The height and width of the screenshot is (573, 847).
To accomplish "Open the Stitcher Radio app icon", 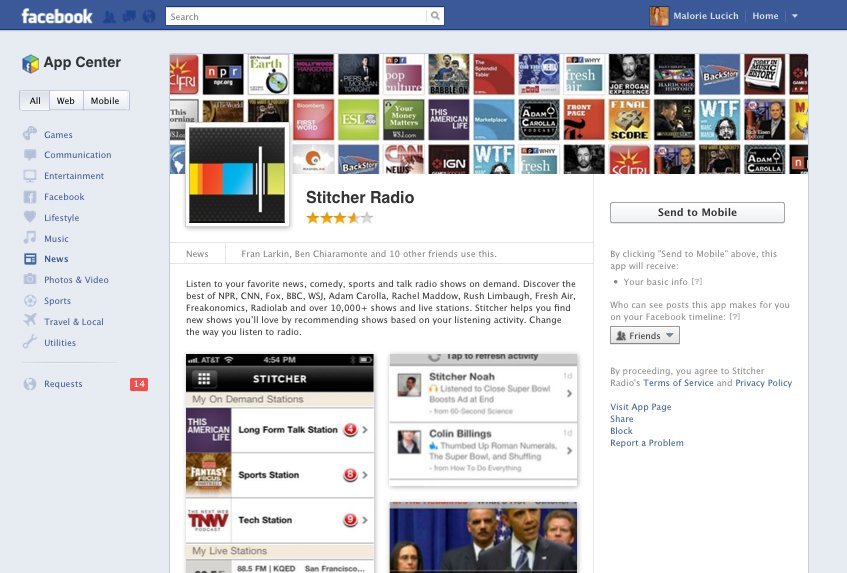I will 237,176.
